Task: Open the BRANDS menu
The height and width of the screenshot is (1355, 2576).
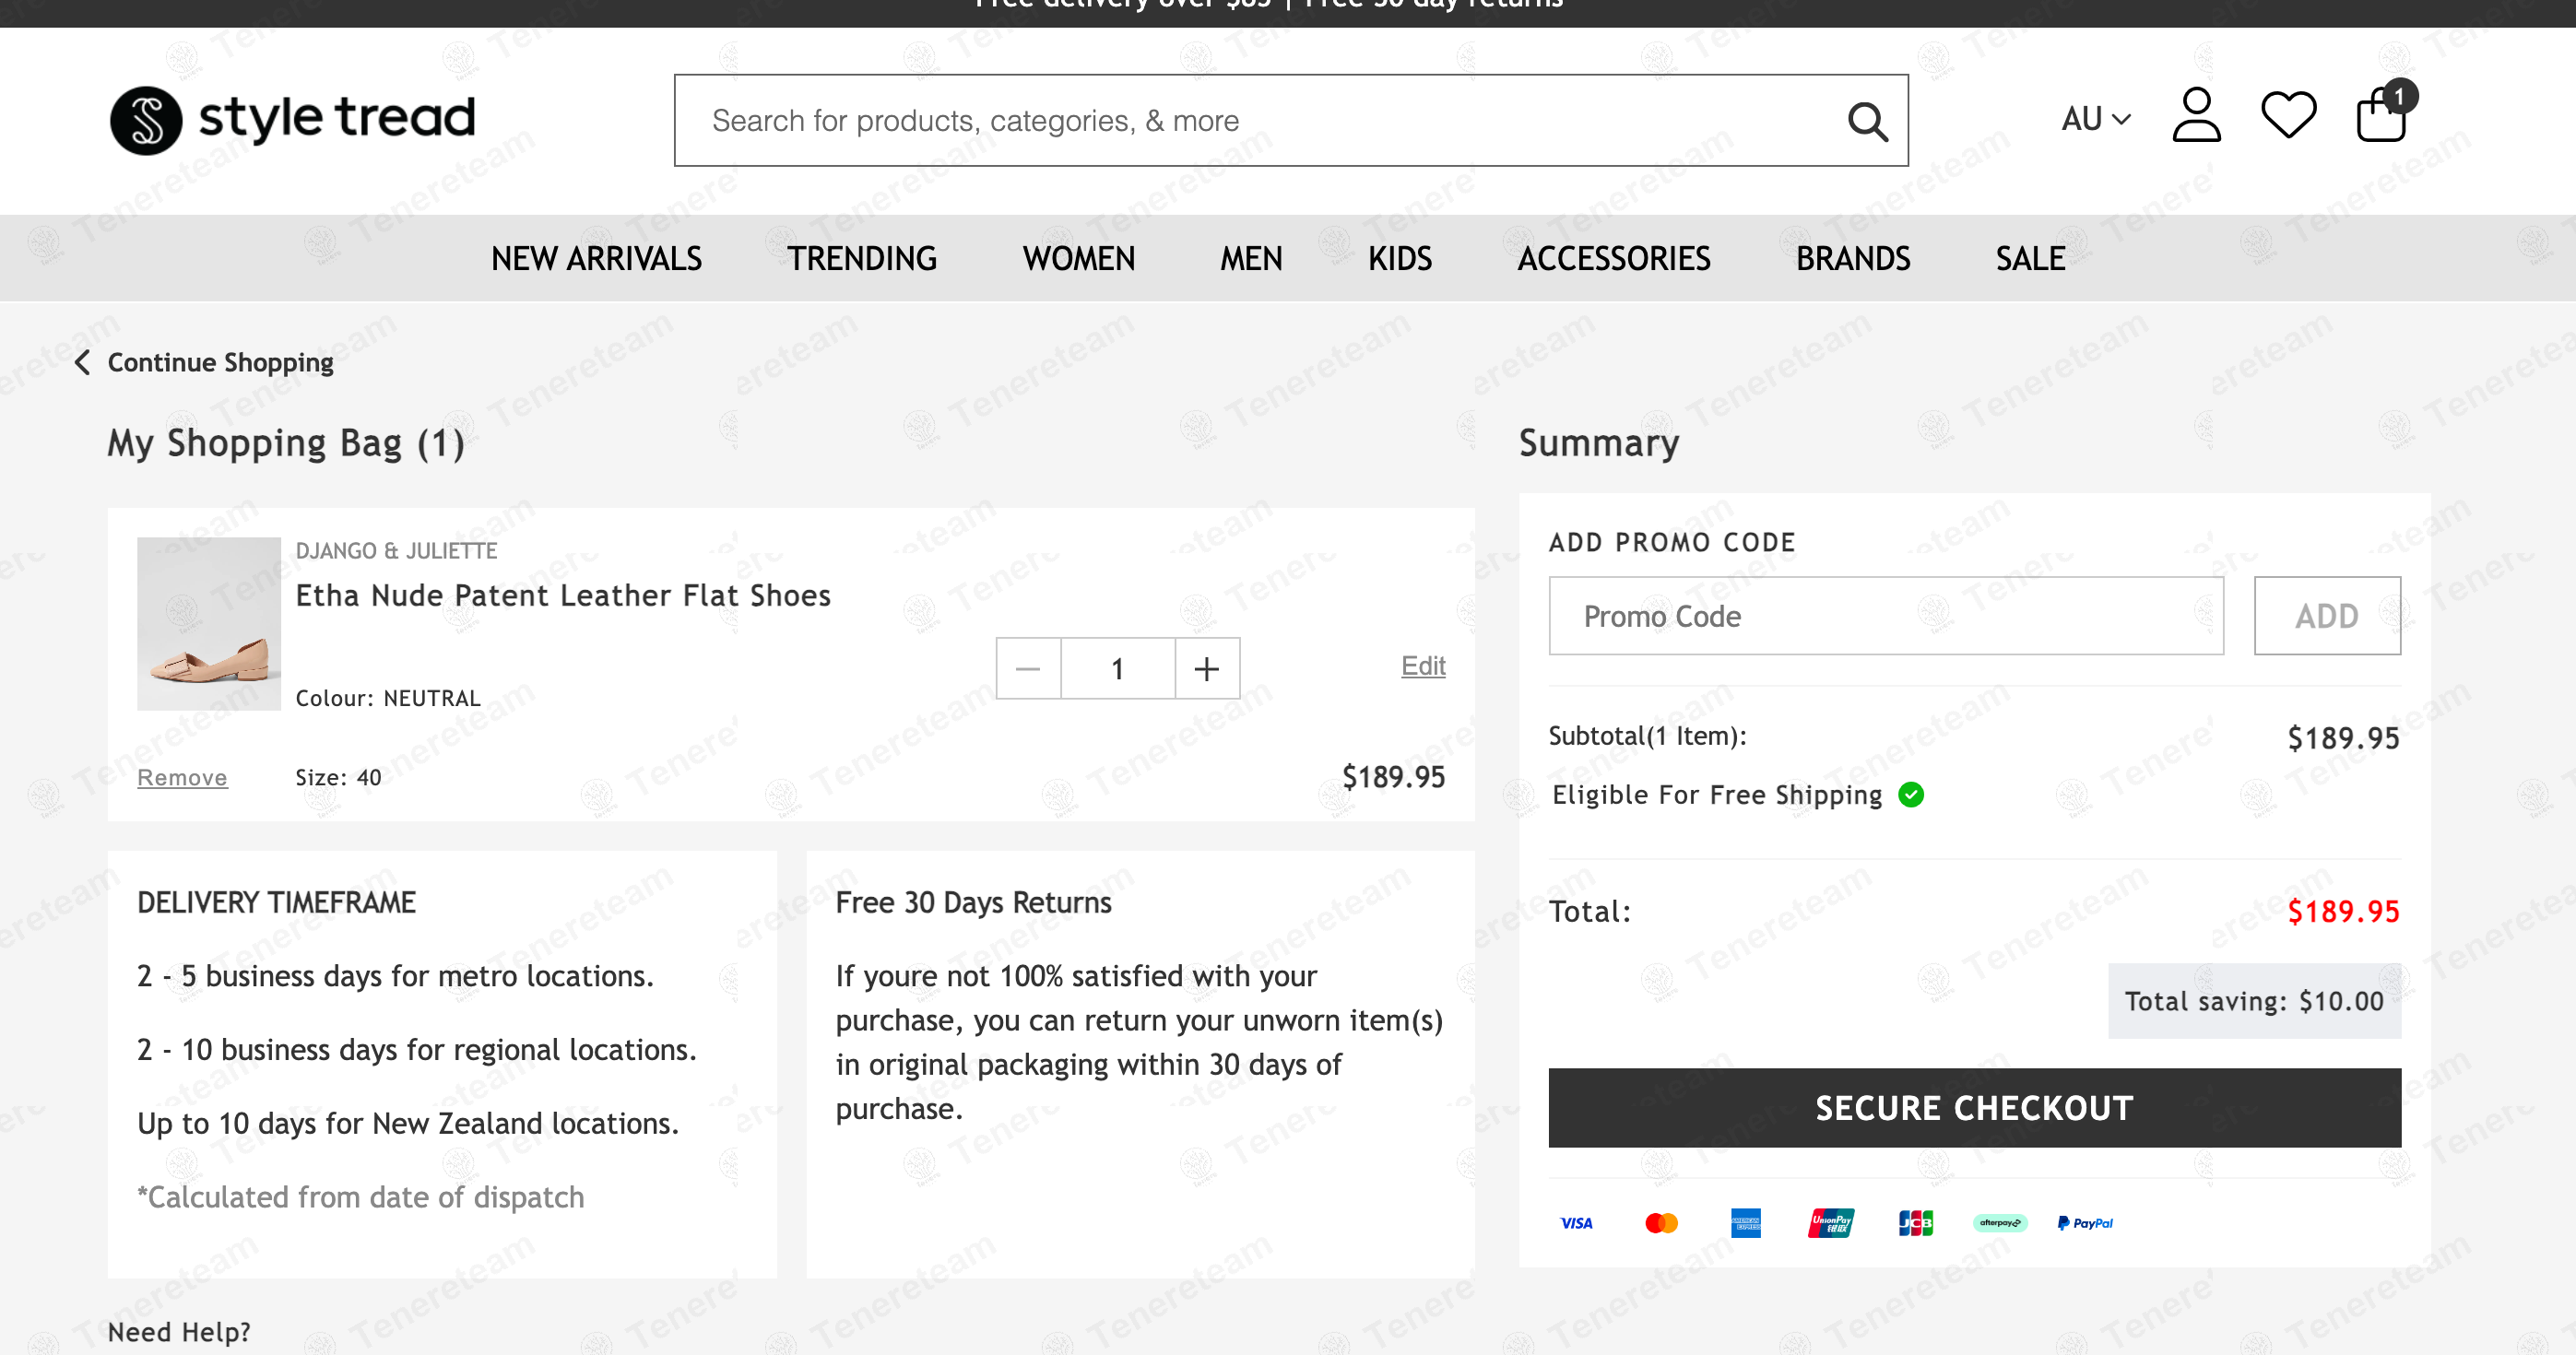Action: (1852, 258)
